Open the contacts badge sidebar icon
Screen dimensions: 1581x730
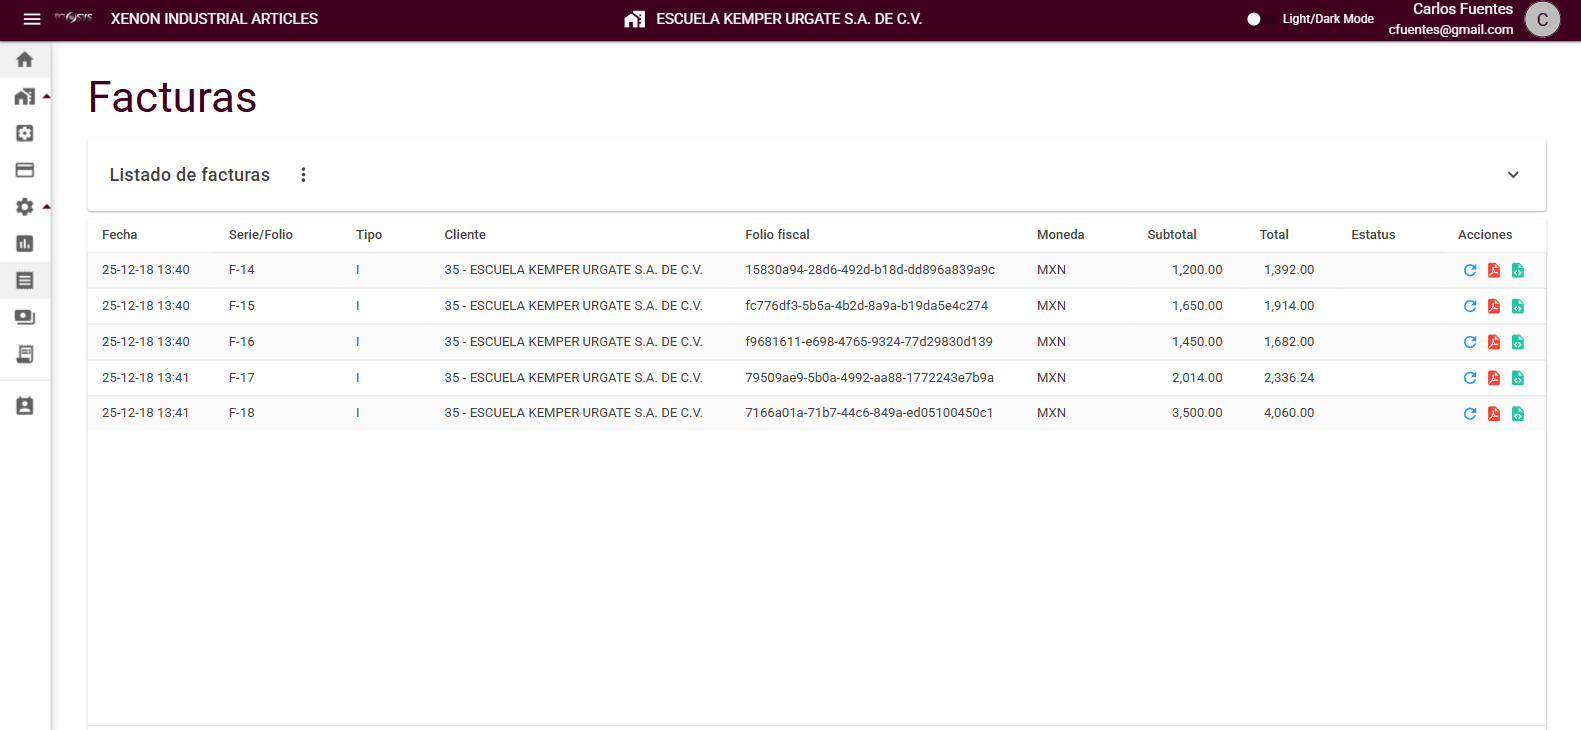25,406
